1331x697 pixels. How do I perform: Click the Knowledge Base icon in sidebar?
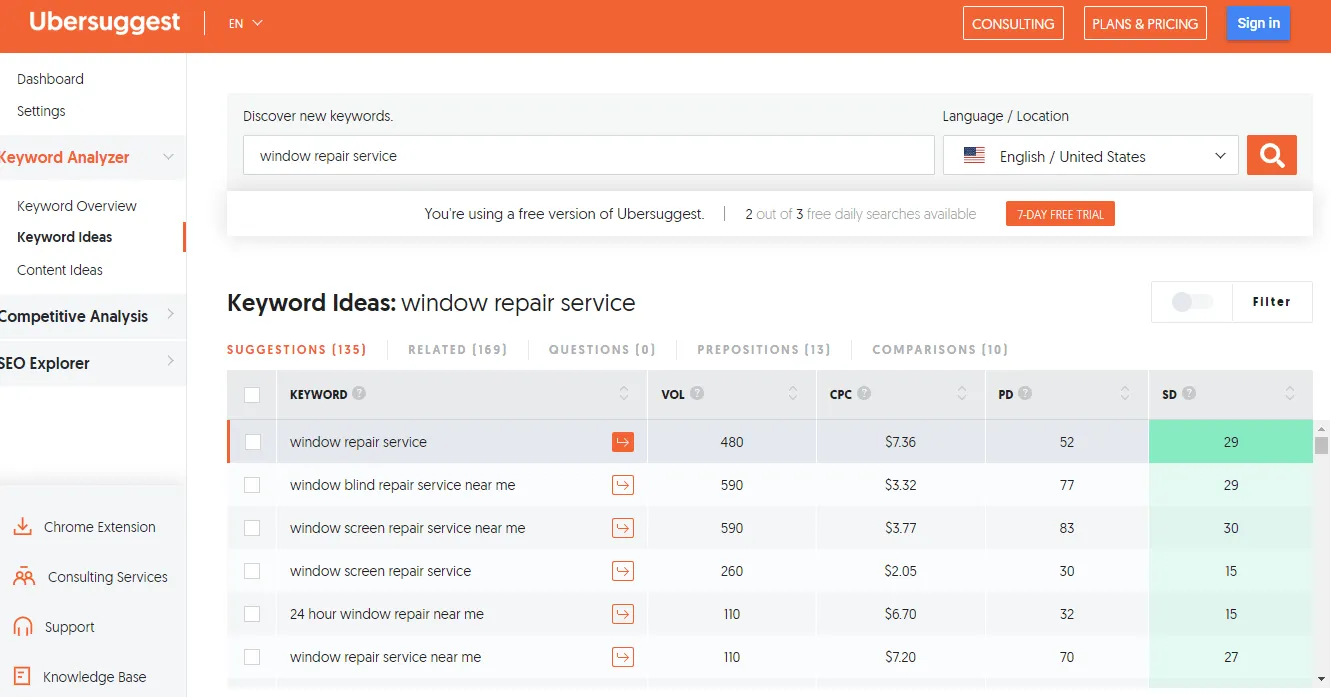(x=23, y=677)
